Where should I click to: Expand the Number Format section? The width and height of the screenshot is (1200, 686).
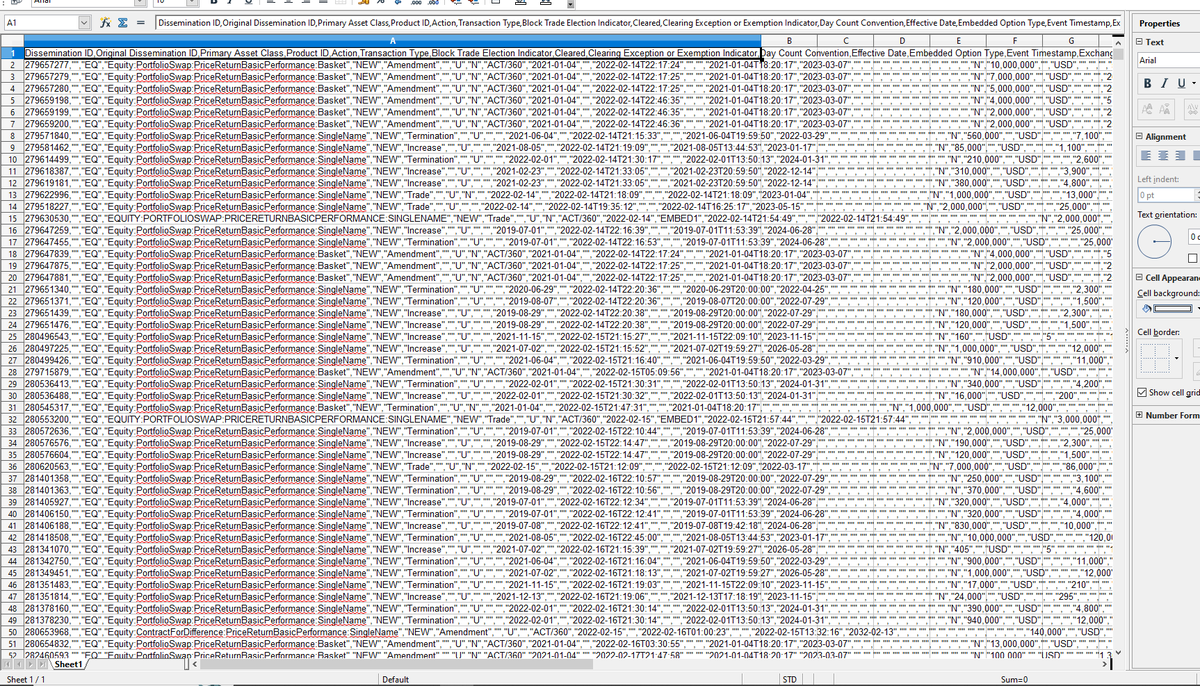1140,415
